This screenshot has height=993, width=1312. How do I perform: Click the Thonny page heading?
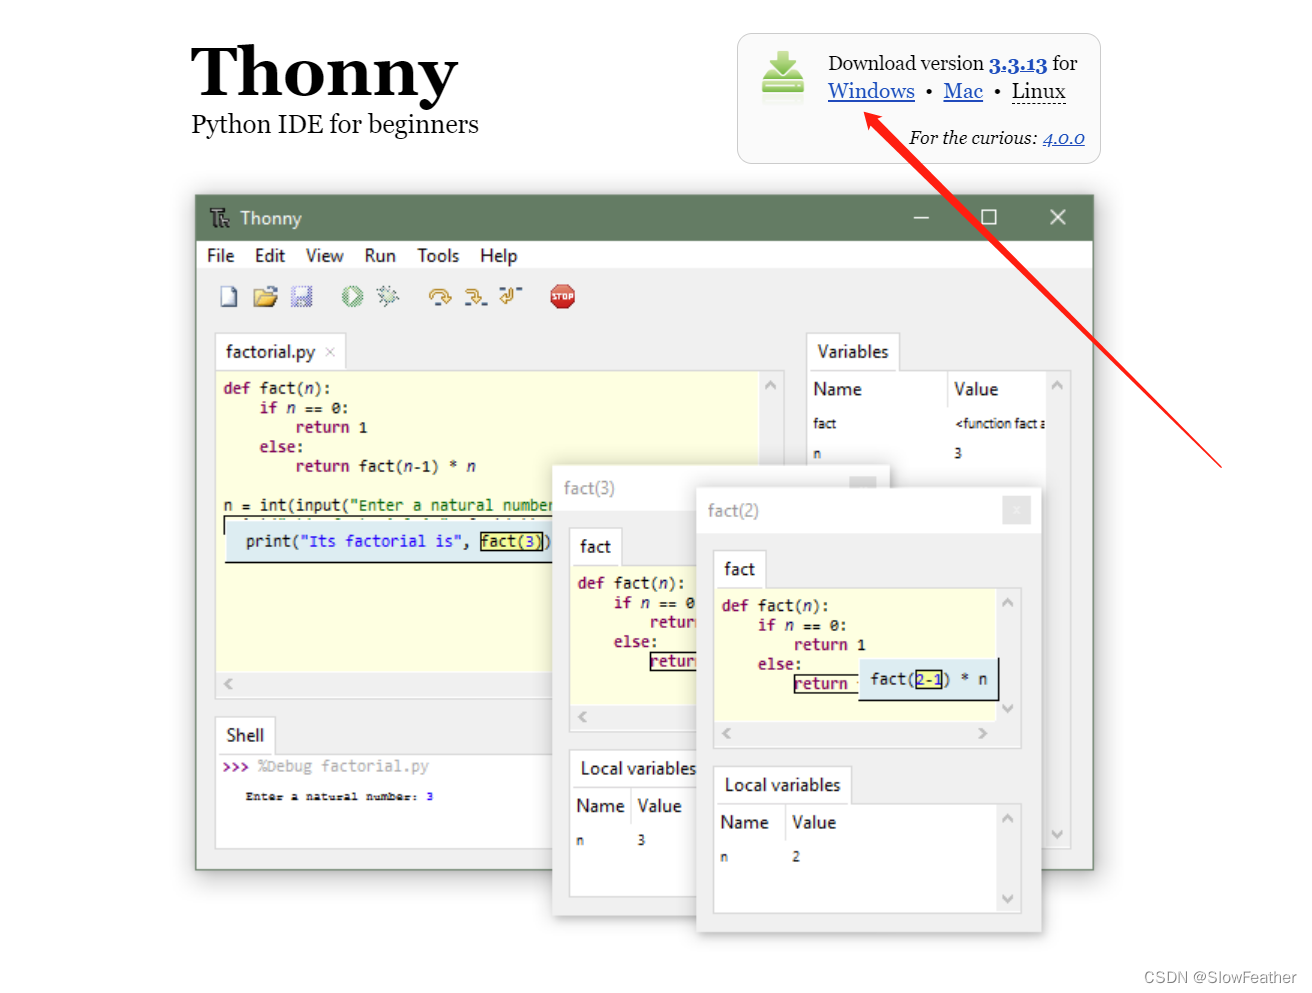[324, 72]
